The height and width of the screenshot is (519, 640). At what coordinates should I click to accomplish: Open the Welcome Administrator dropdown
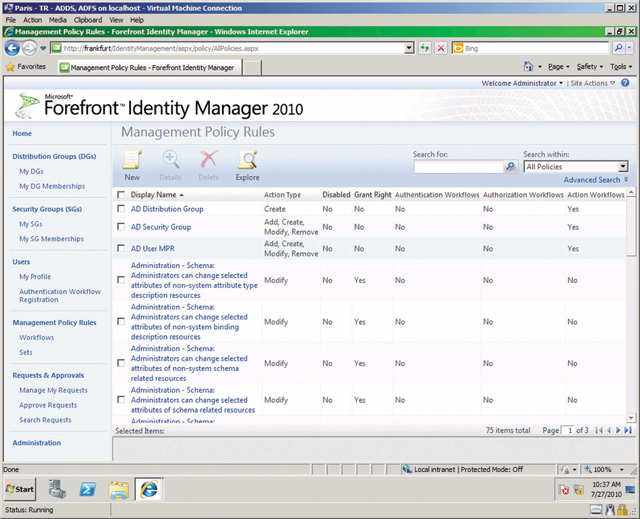522,83
